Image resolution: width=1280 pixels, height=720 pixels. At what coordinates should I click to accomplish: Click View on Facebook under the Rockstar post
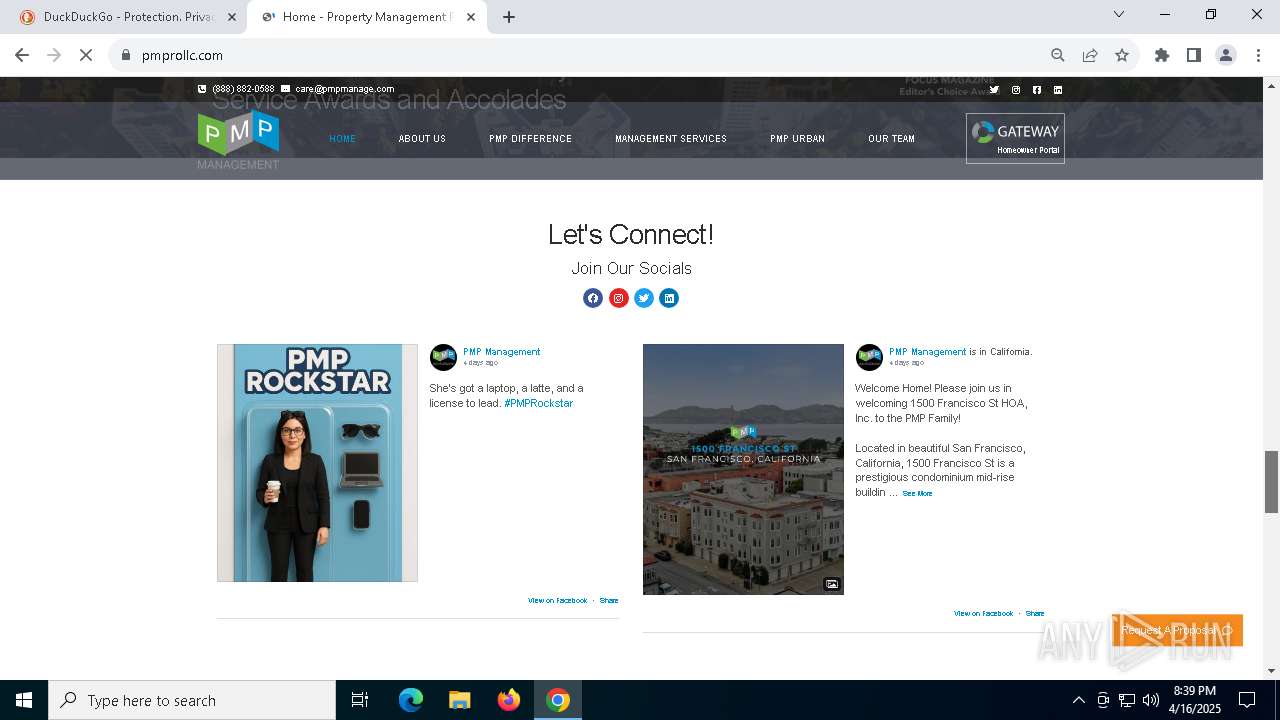tap(558, 601)
